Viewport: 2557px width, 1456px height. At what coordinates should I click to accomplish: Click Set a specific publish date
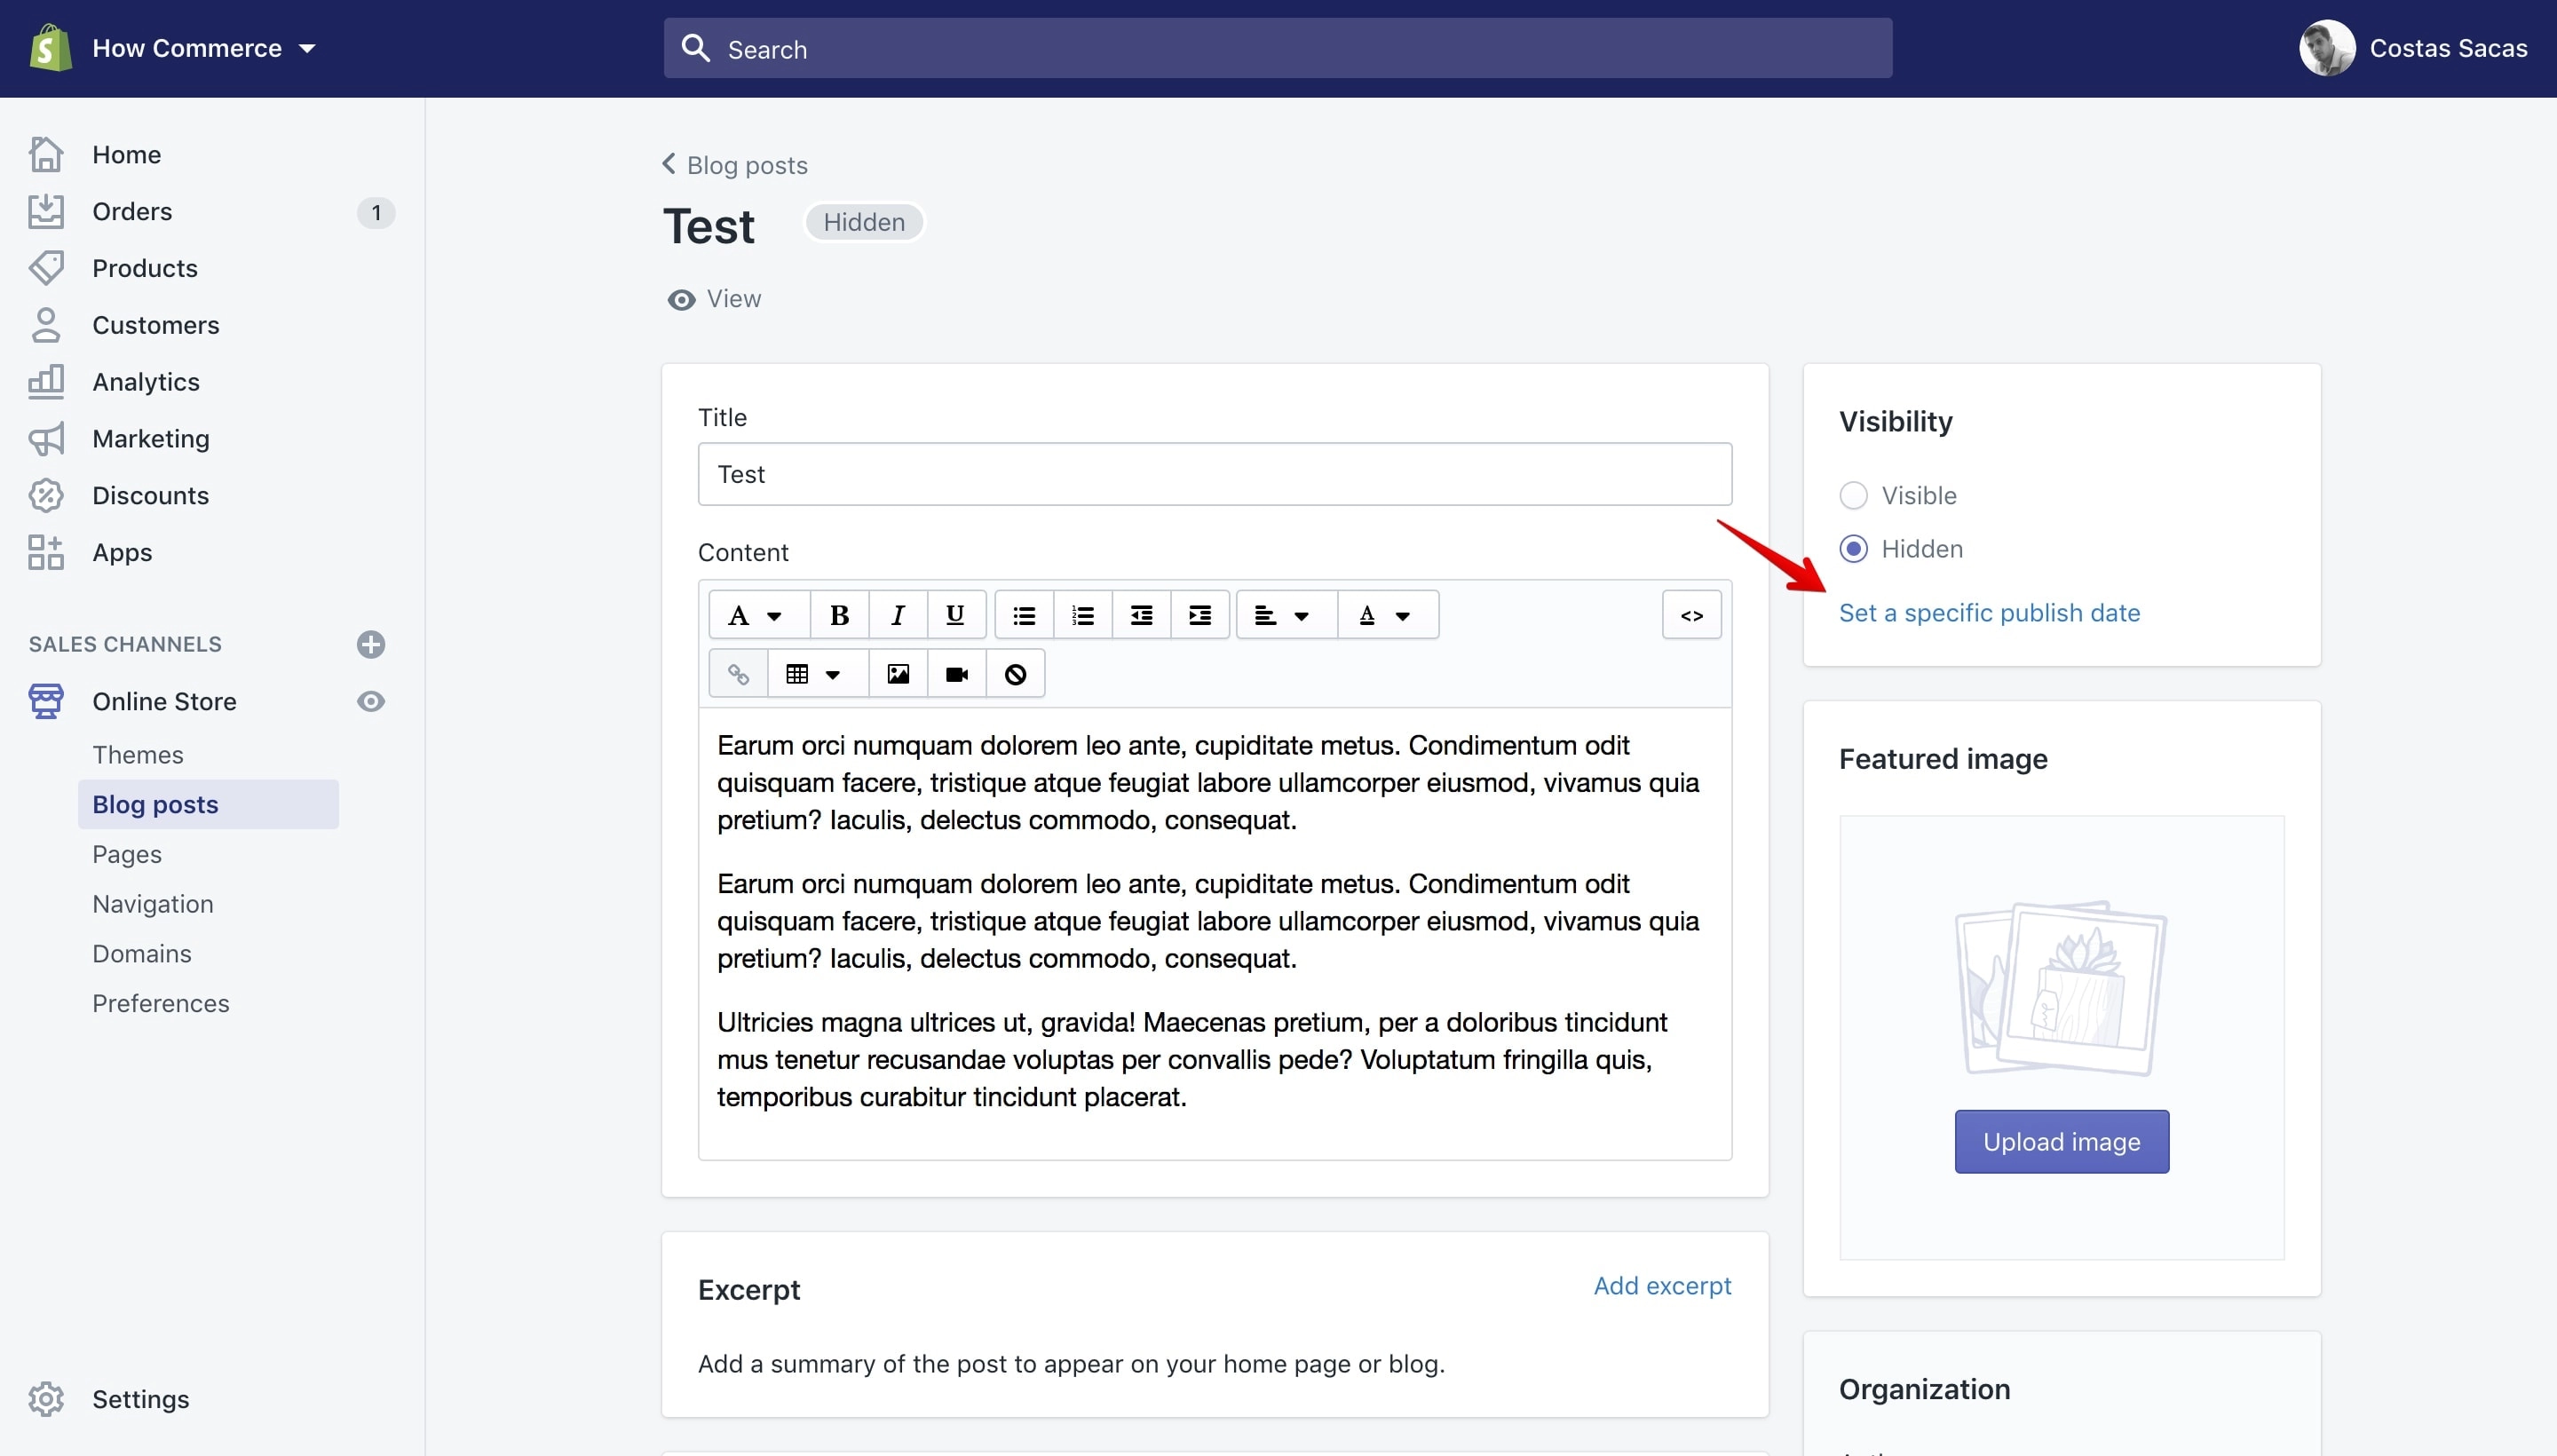coord(1989,613)
